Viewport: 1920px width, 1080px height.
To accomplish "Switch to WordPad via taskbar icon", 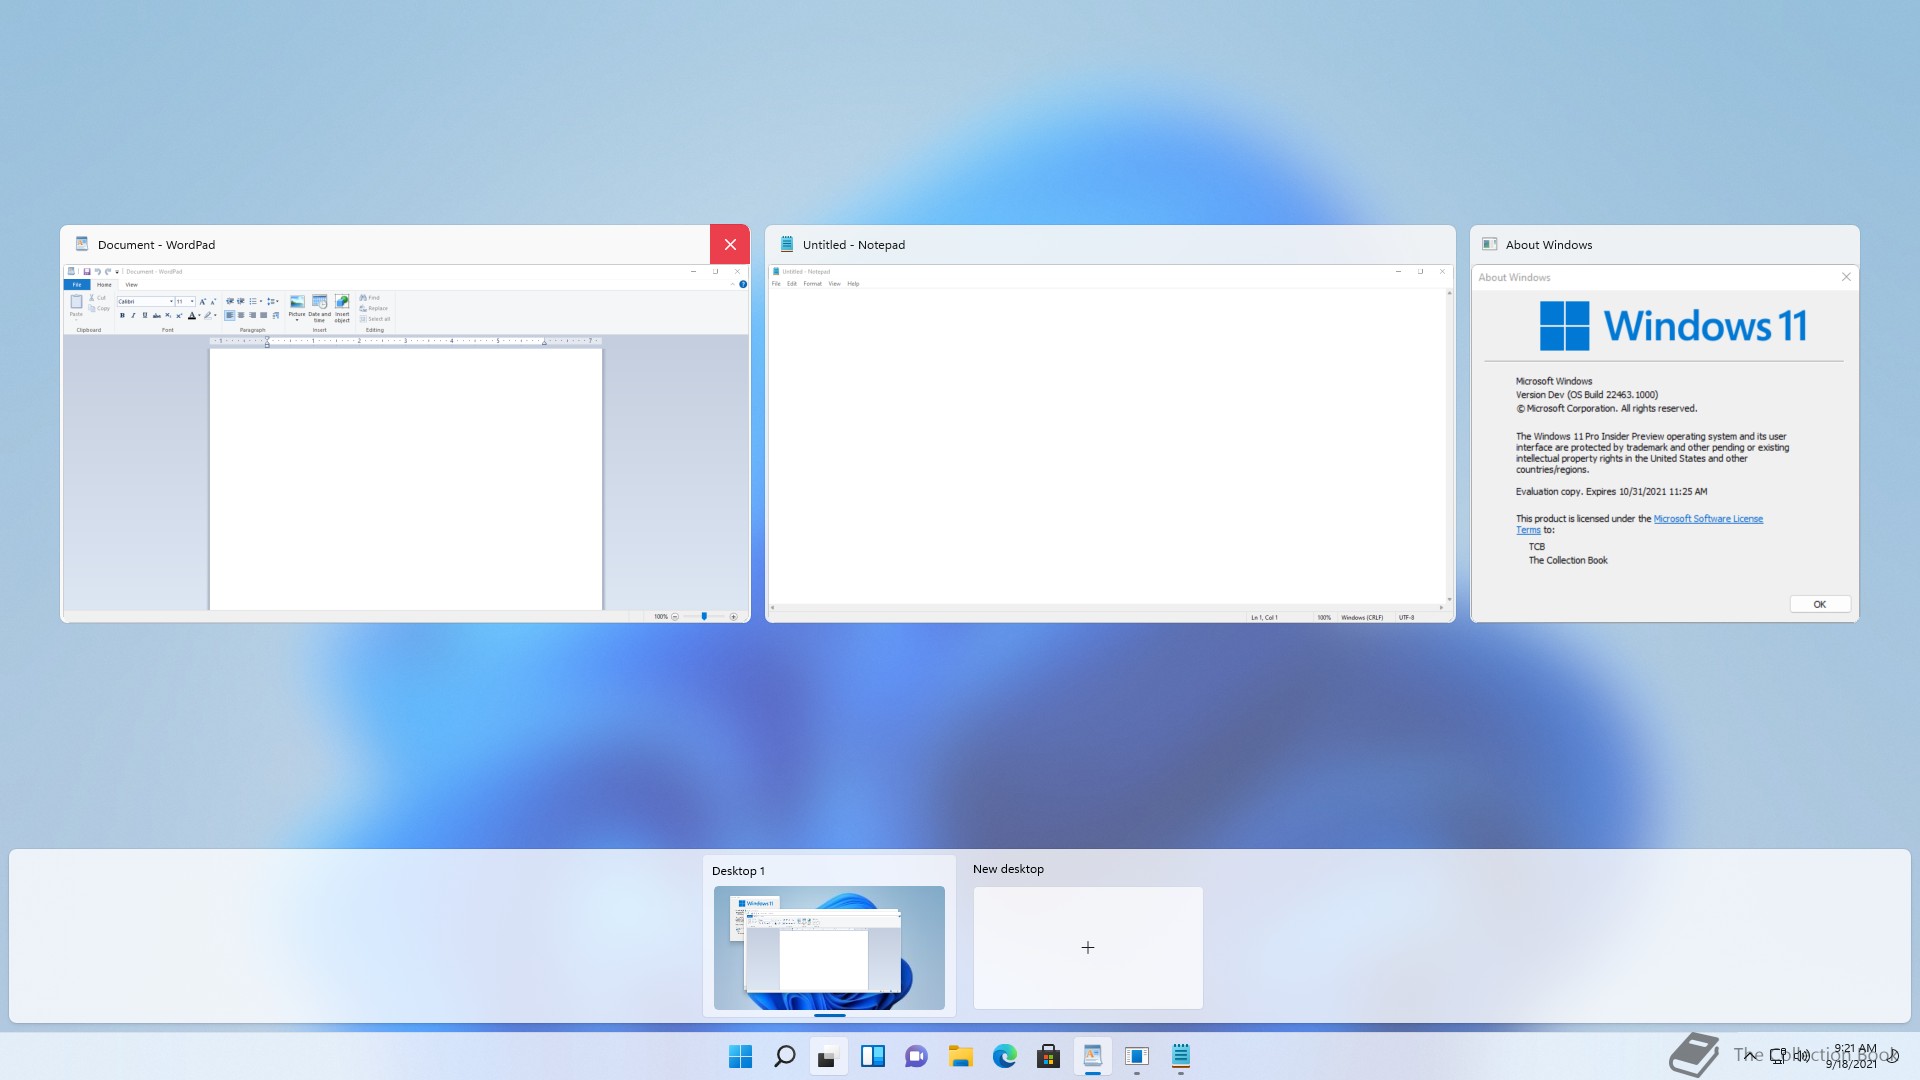I will click(x=1092, y=1056).
